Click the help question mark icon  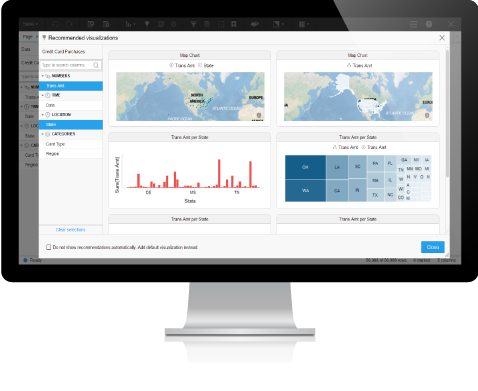(x=429, y=24)
